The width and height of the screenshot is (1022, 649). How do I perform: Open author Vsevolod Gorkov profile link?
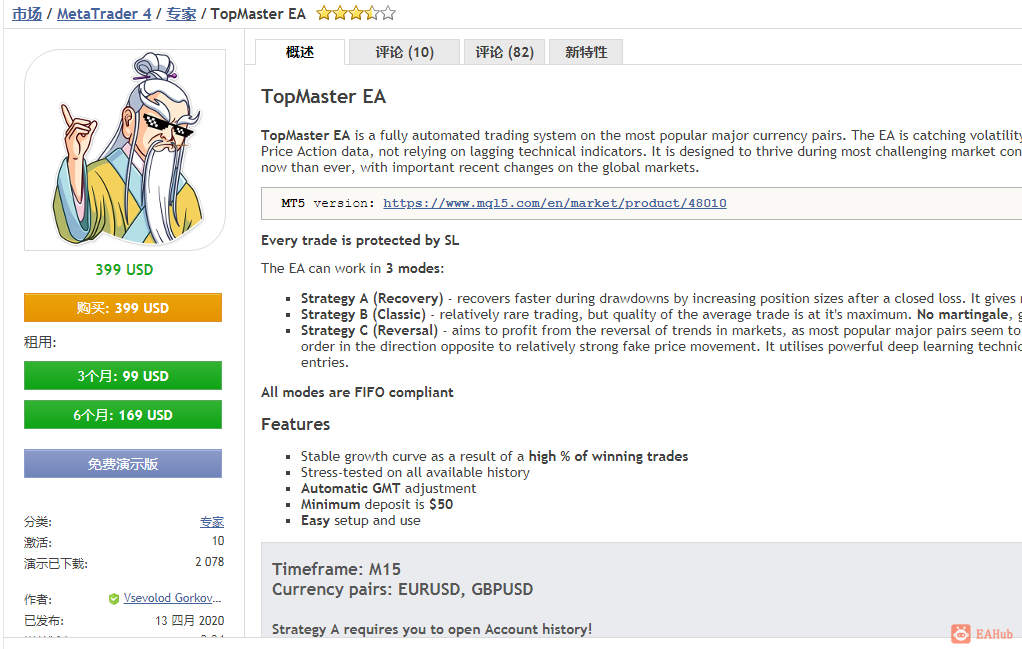click(173, 598)
